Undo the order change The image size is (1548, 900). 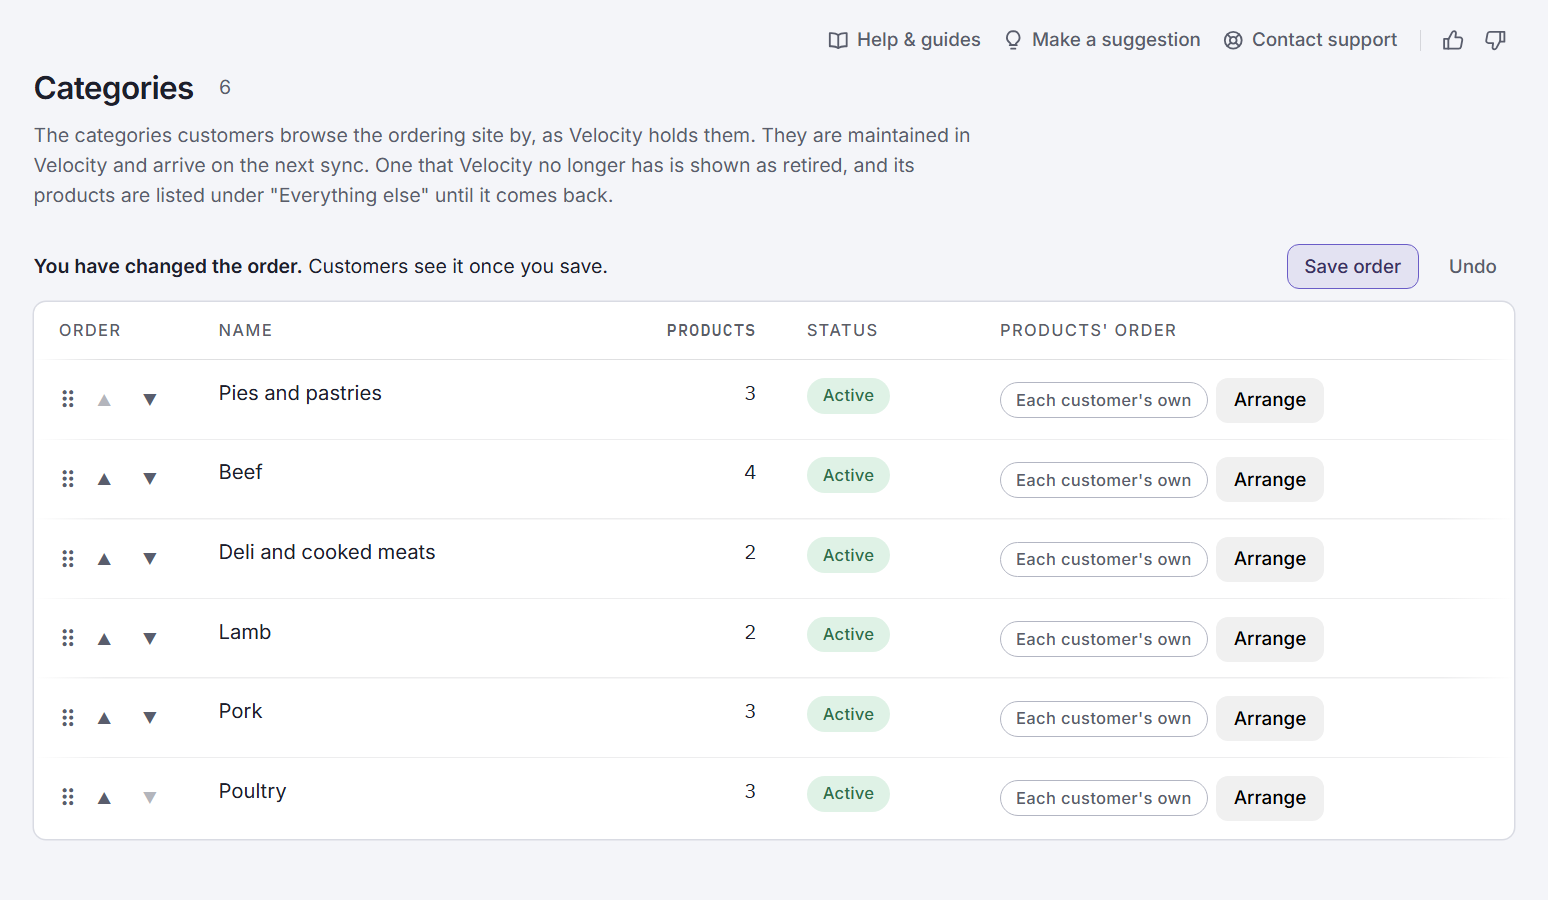[x=1472, y=266]
